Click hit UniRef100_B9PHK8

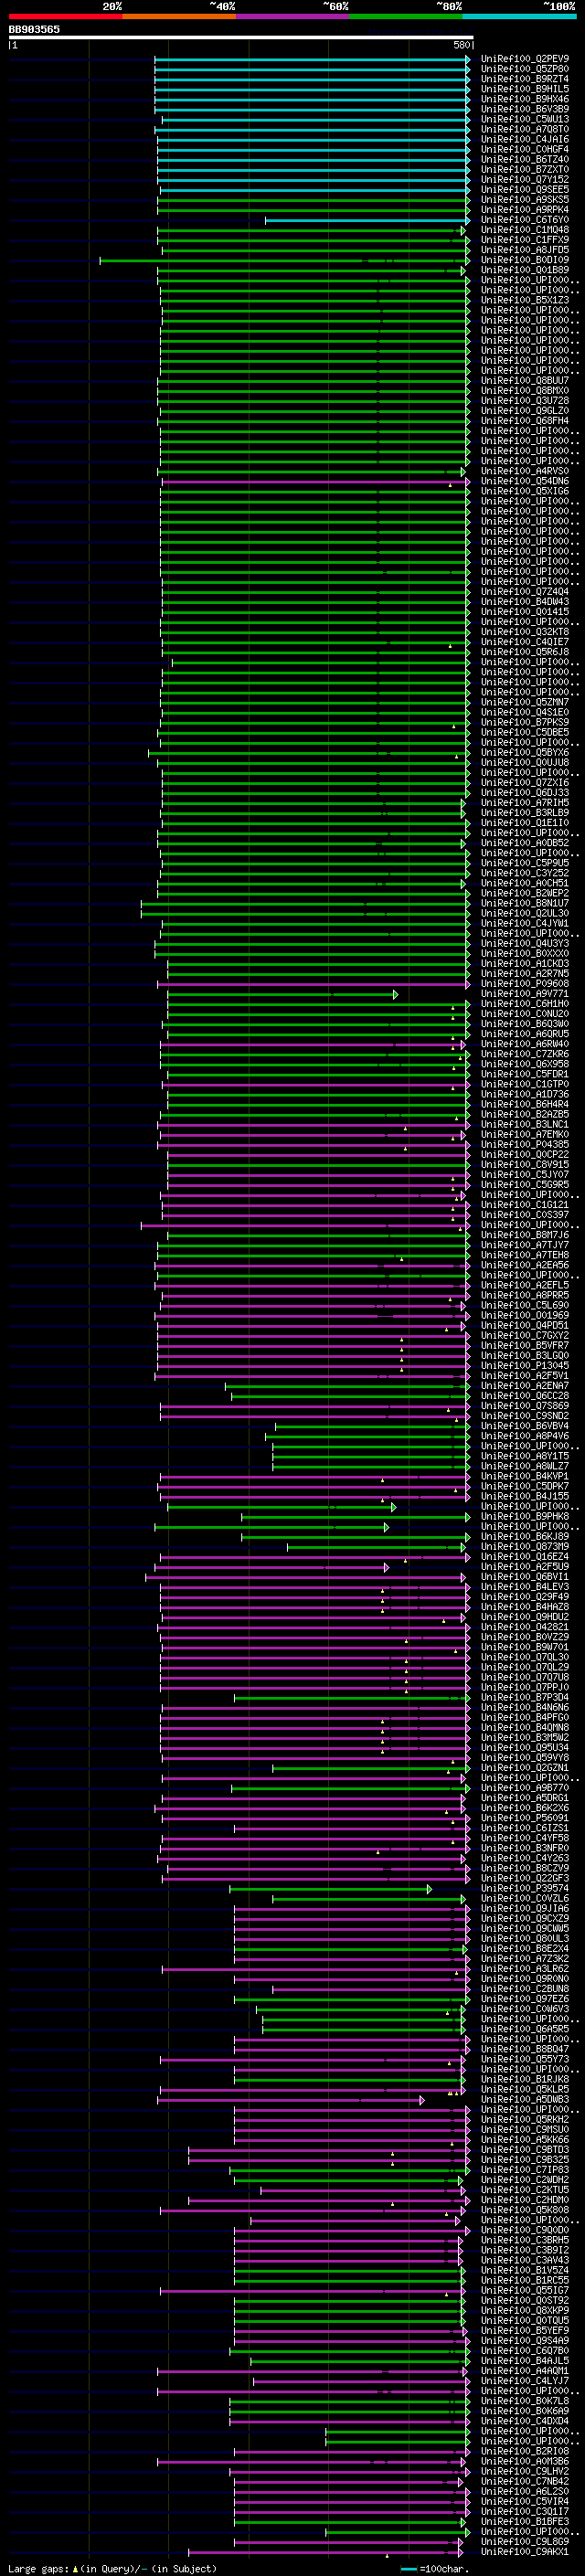(525, 1517)
